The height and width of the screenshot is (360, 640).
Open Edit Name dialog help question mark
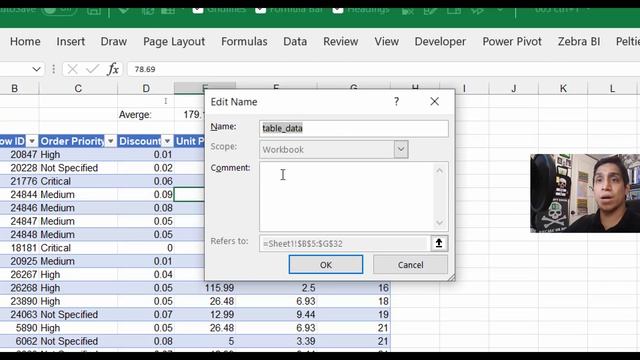[396, 102]
